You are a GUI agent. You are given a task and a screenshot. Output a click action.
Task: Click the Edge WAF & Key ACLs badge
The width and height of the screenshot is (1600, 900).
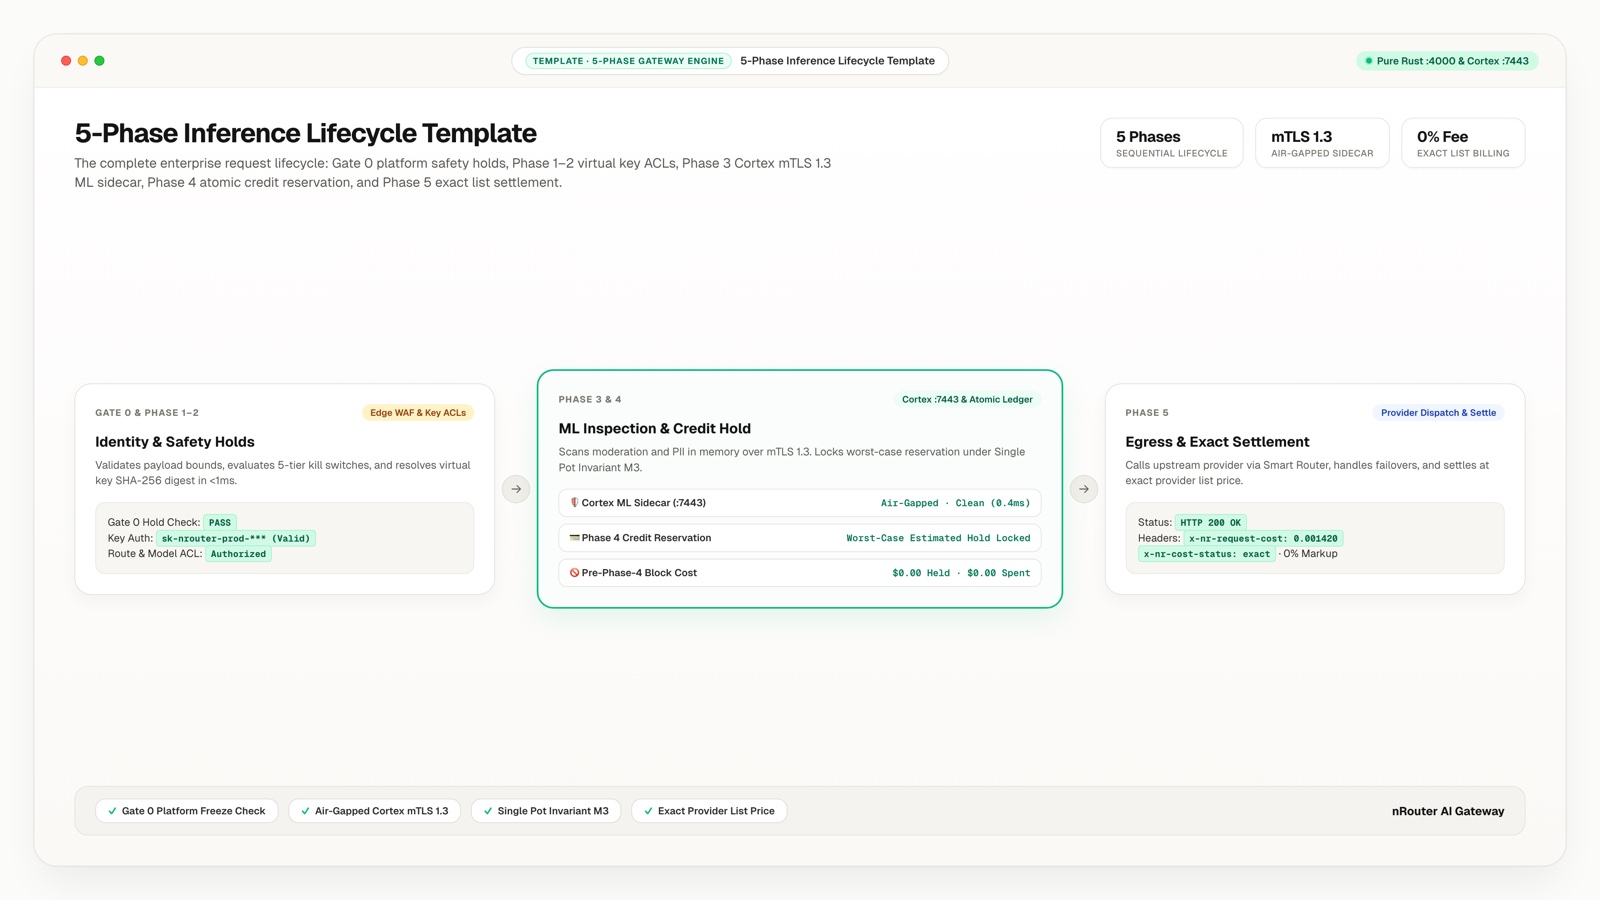coord(418,413)
